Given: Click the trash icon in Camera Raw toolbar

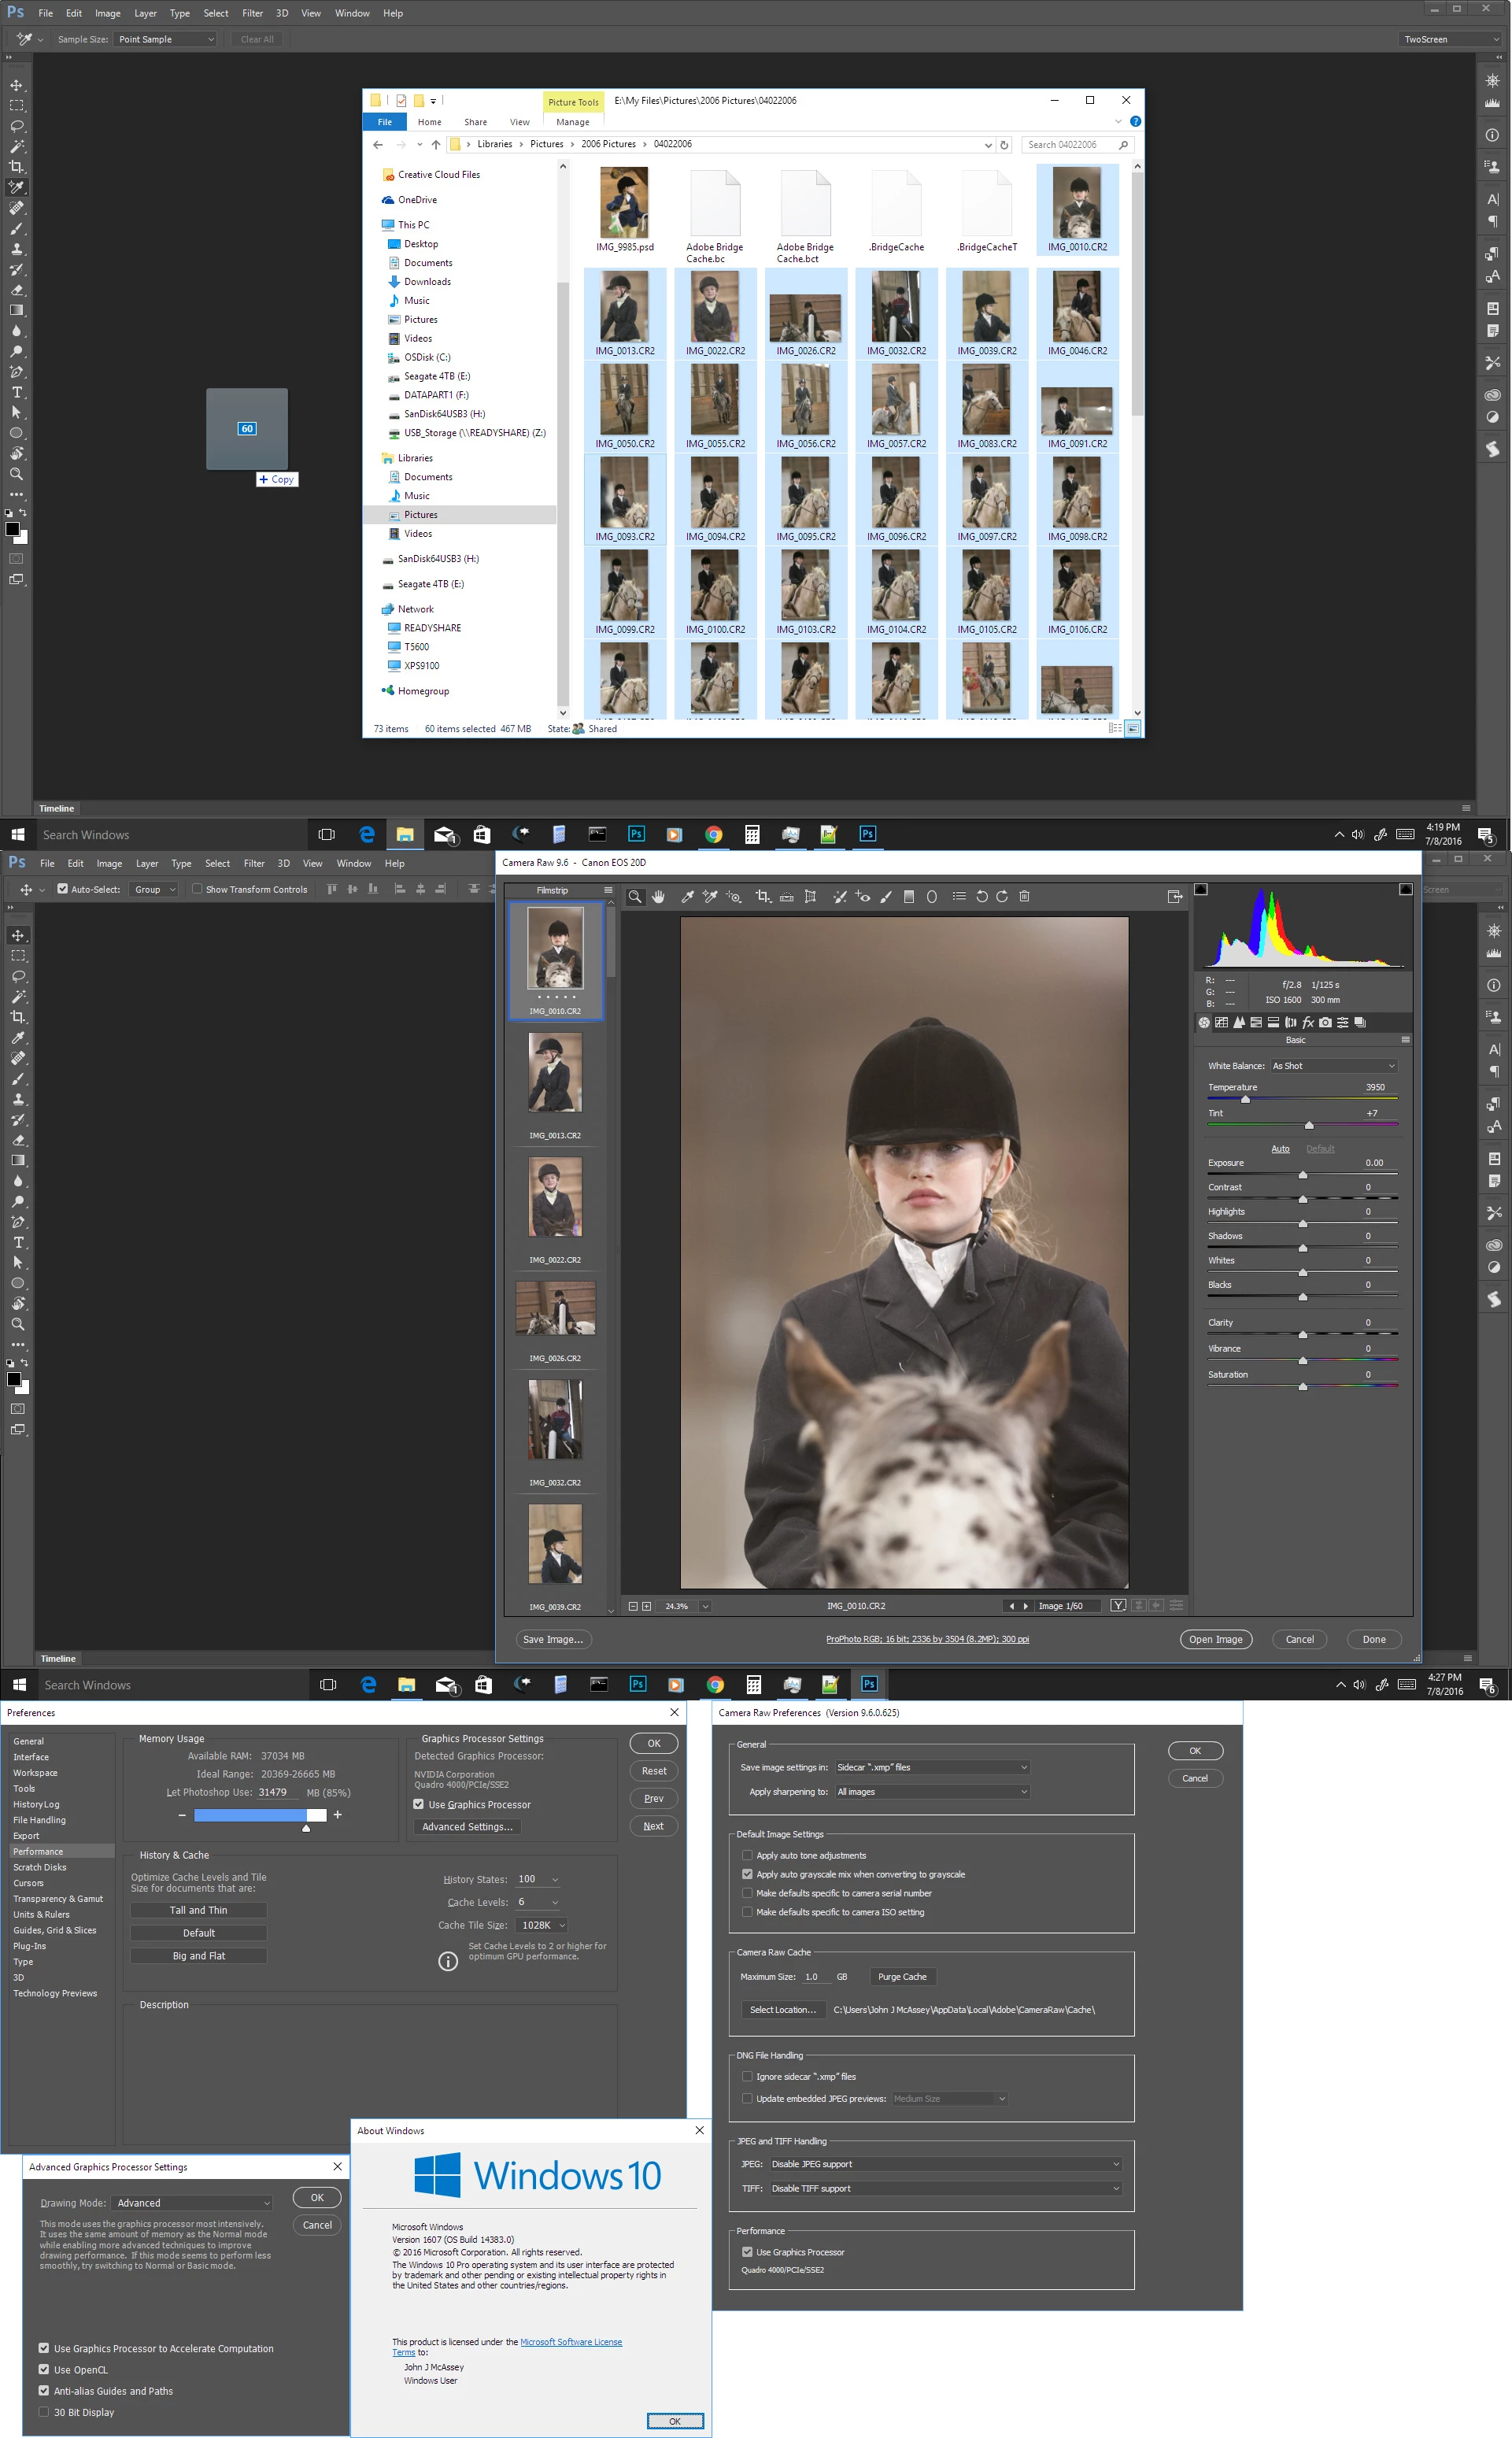Looking at the screenshot, I should (1024, 897).
